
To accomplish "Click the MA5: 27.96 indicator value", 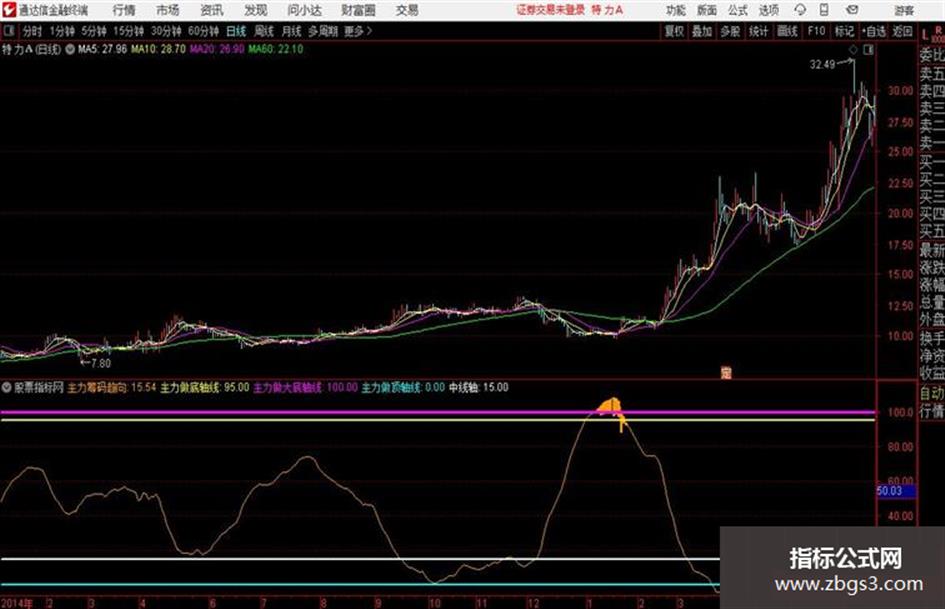I will [x=102, y=49].
